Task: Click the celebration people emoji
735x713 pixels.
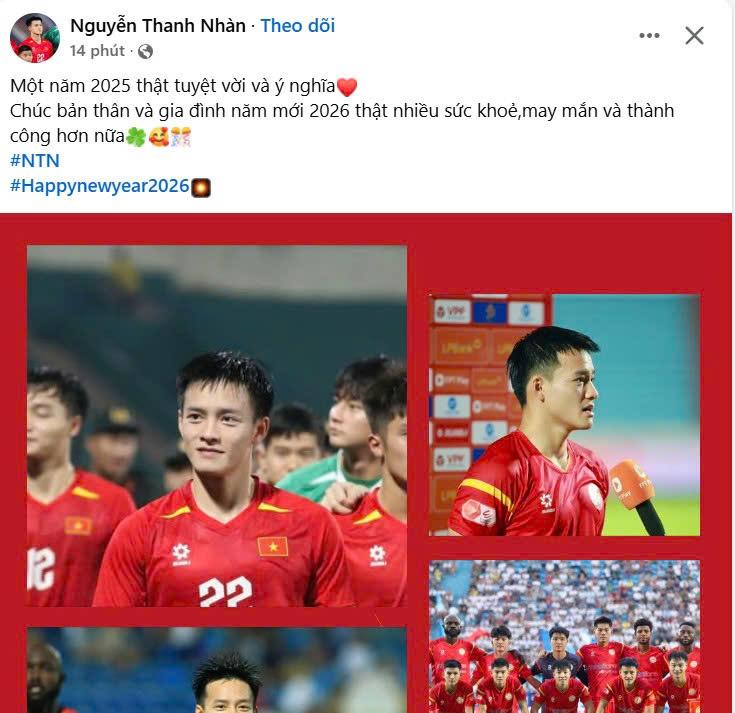Action: tap(181, 137)
